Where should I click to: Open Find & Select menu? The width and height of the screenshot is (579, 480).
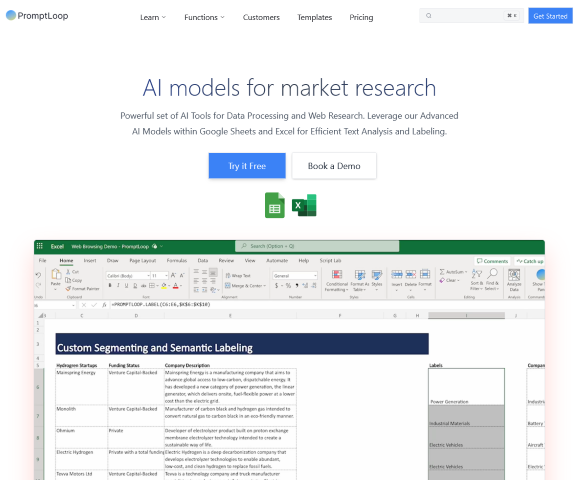point(492,280)
